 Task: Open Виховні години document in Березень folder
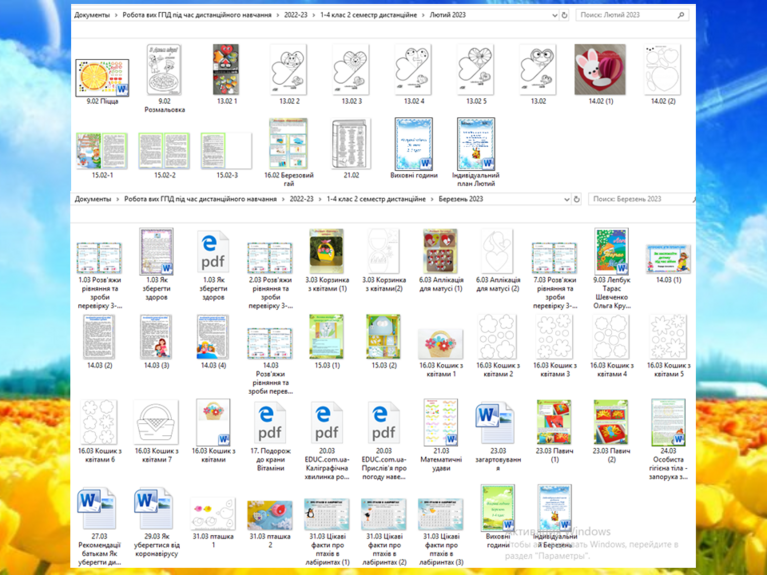(497, 508)
